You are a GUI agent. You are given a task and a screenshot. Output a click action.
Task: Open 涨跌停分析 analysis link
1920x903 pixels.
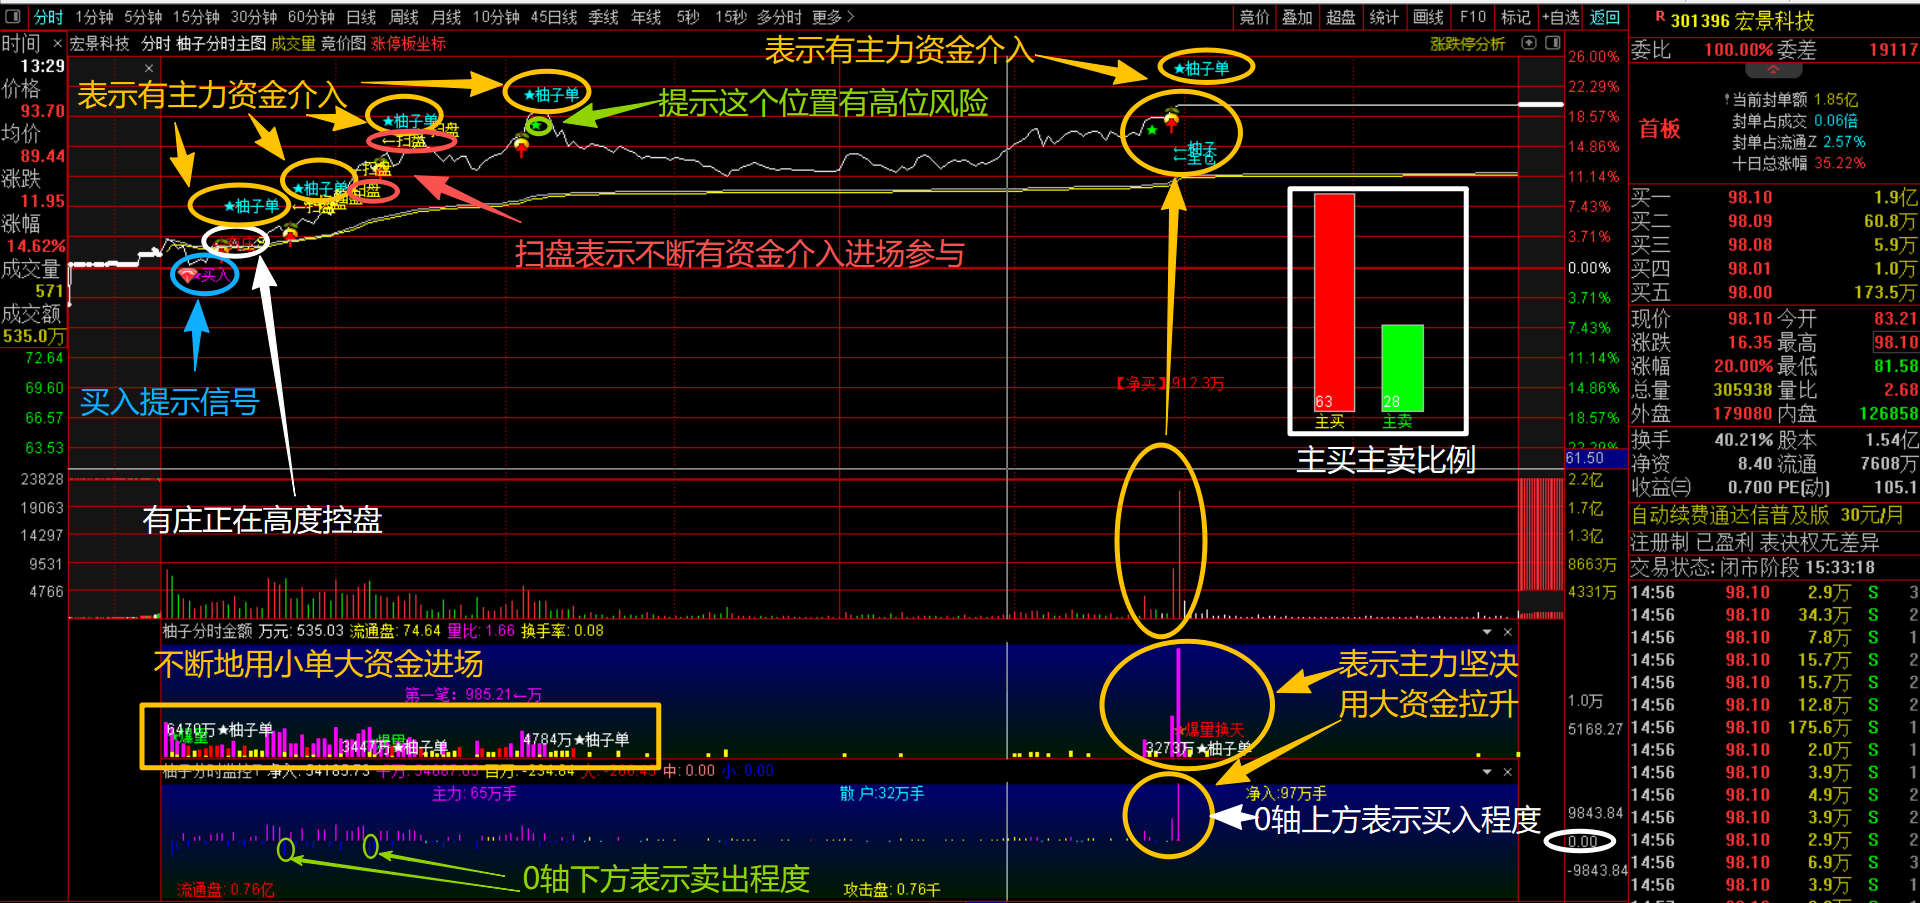pyautogui.click(x=1467, y=44)
